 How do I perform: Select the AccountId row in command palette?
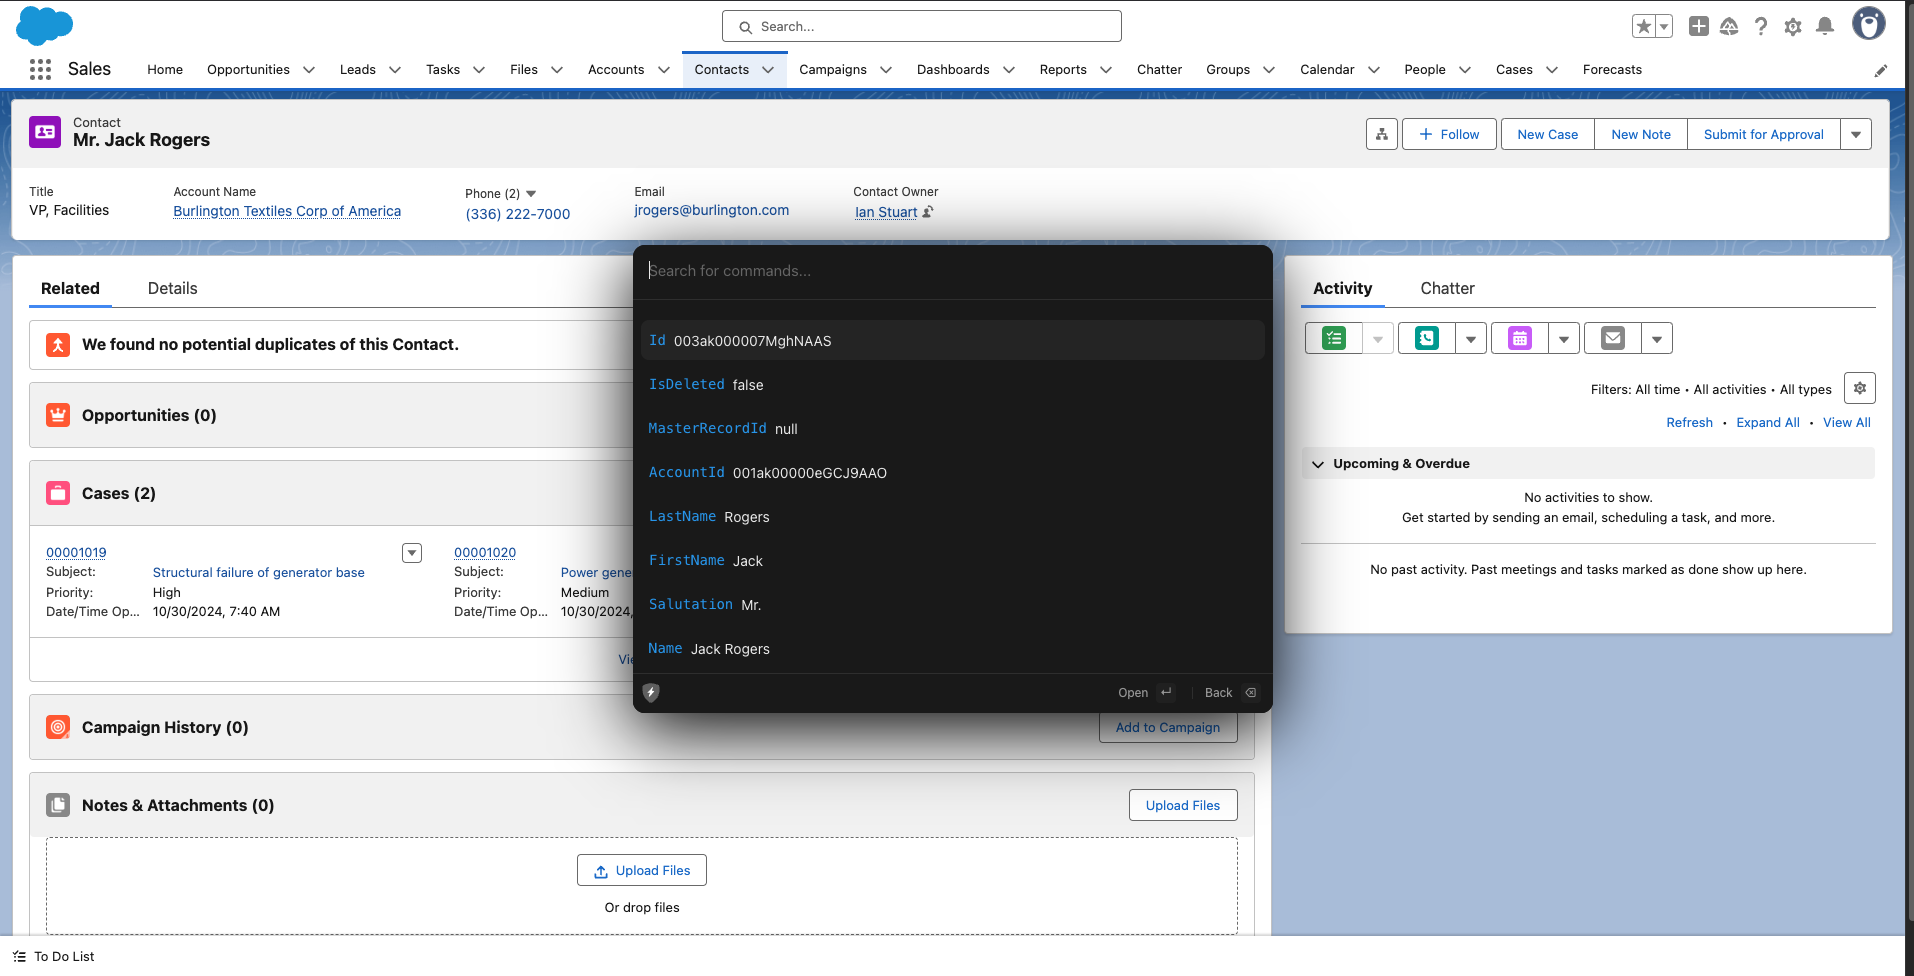click(952, 472)
